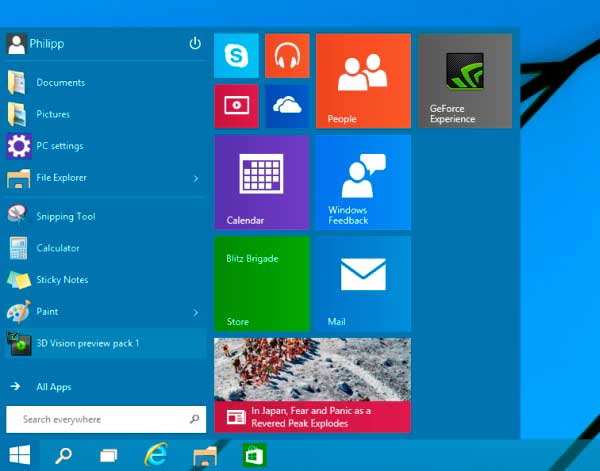Click the power button icon

click(x=195, y=43)
